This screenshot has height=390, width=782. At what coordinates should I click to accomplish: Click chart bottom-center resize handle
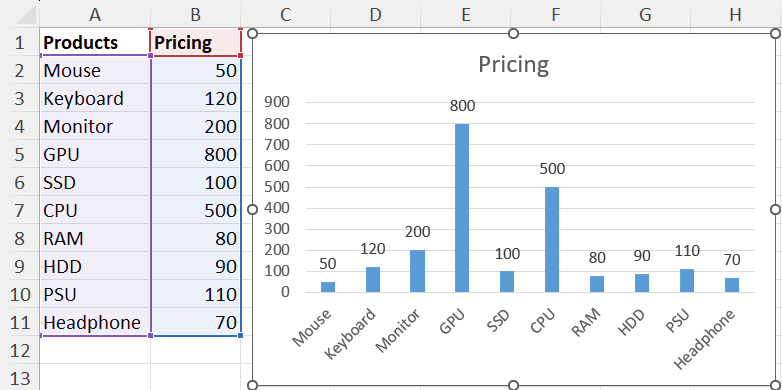[x=513, y=385]
